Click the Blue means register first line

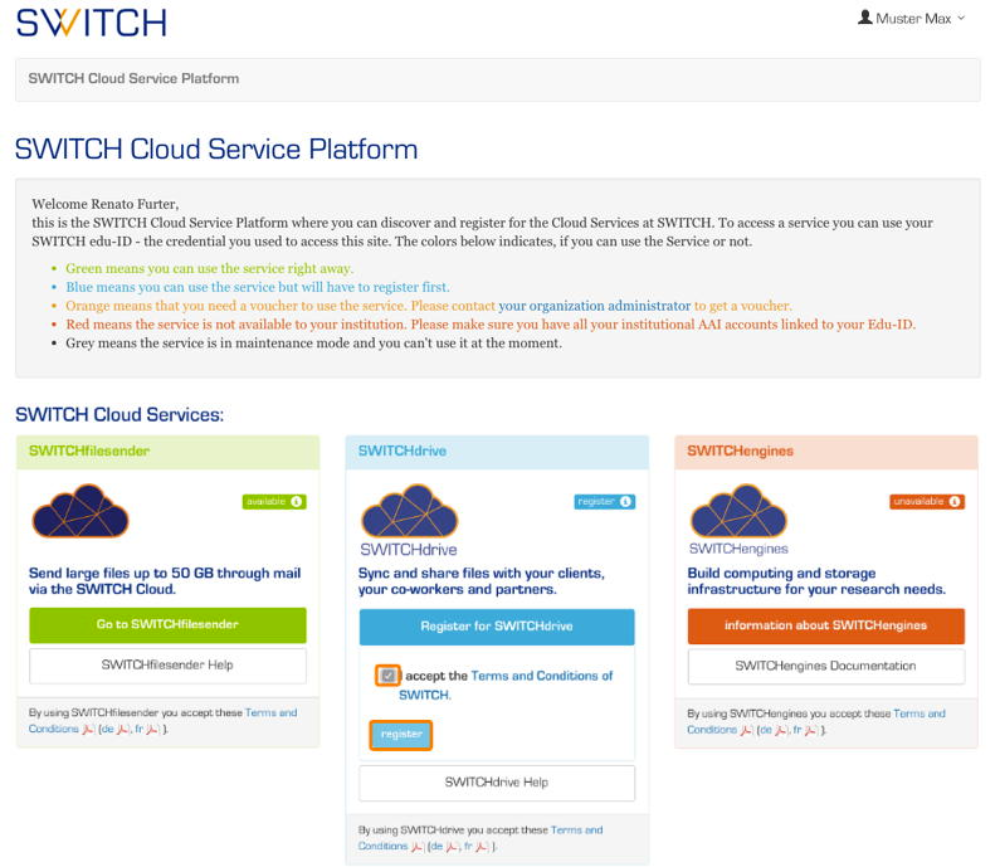click(258, 287)
